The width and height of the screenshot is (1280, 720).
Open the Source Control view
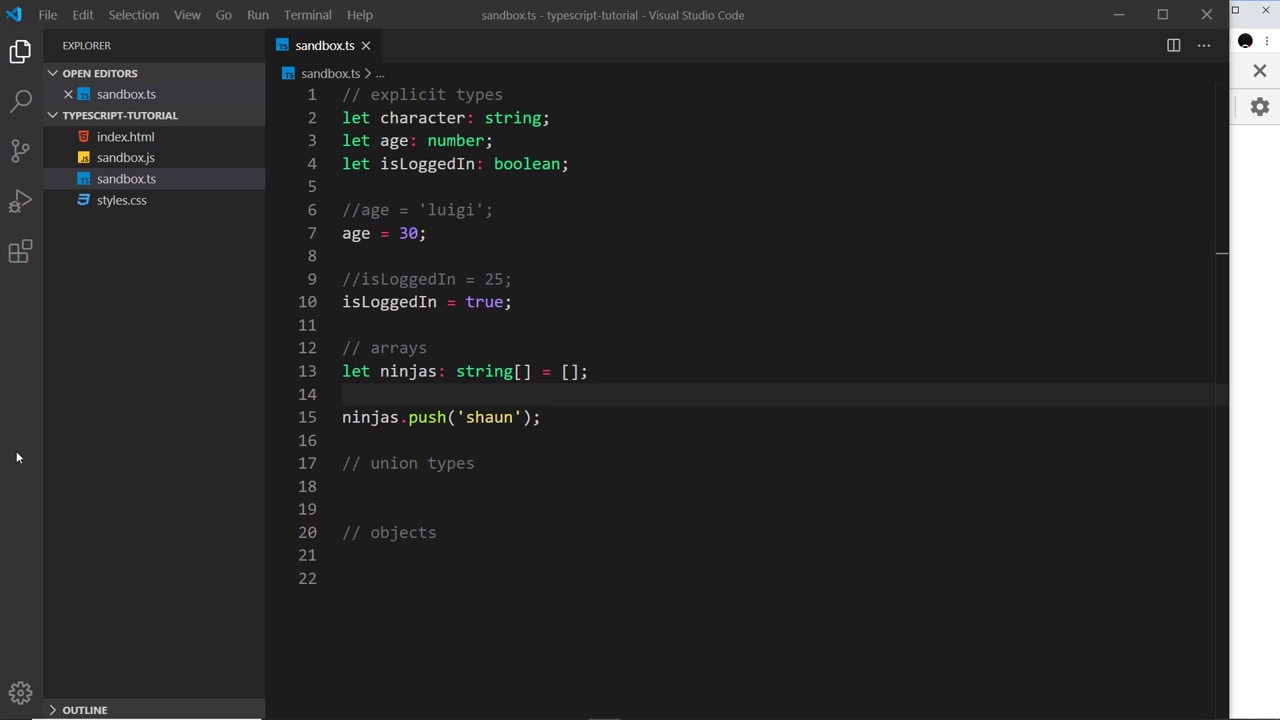pyautogui.click(x=20, y=151)
